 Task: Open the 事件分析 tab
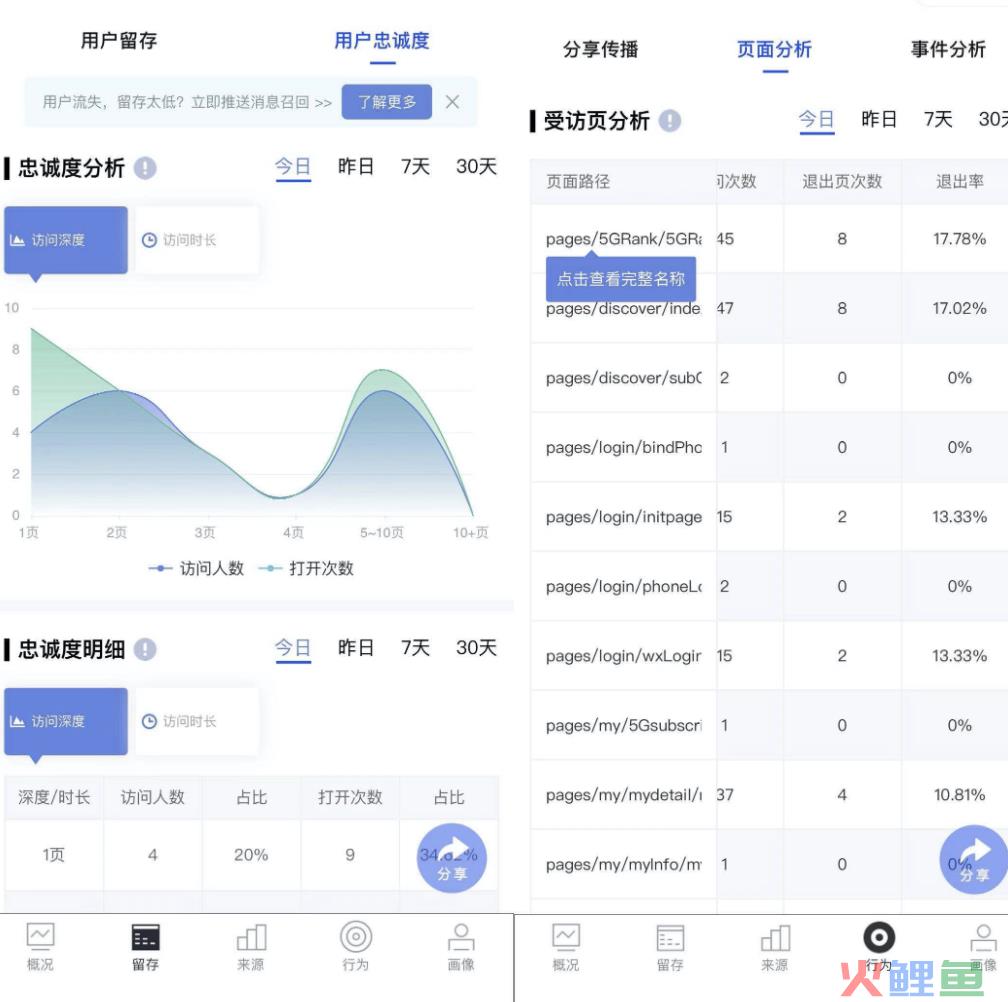[x=948, y=49]
